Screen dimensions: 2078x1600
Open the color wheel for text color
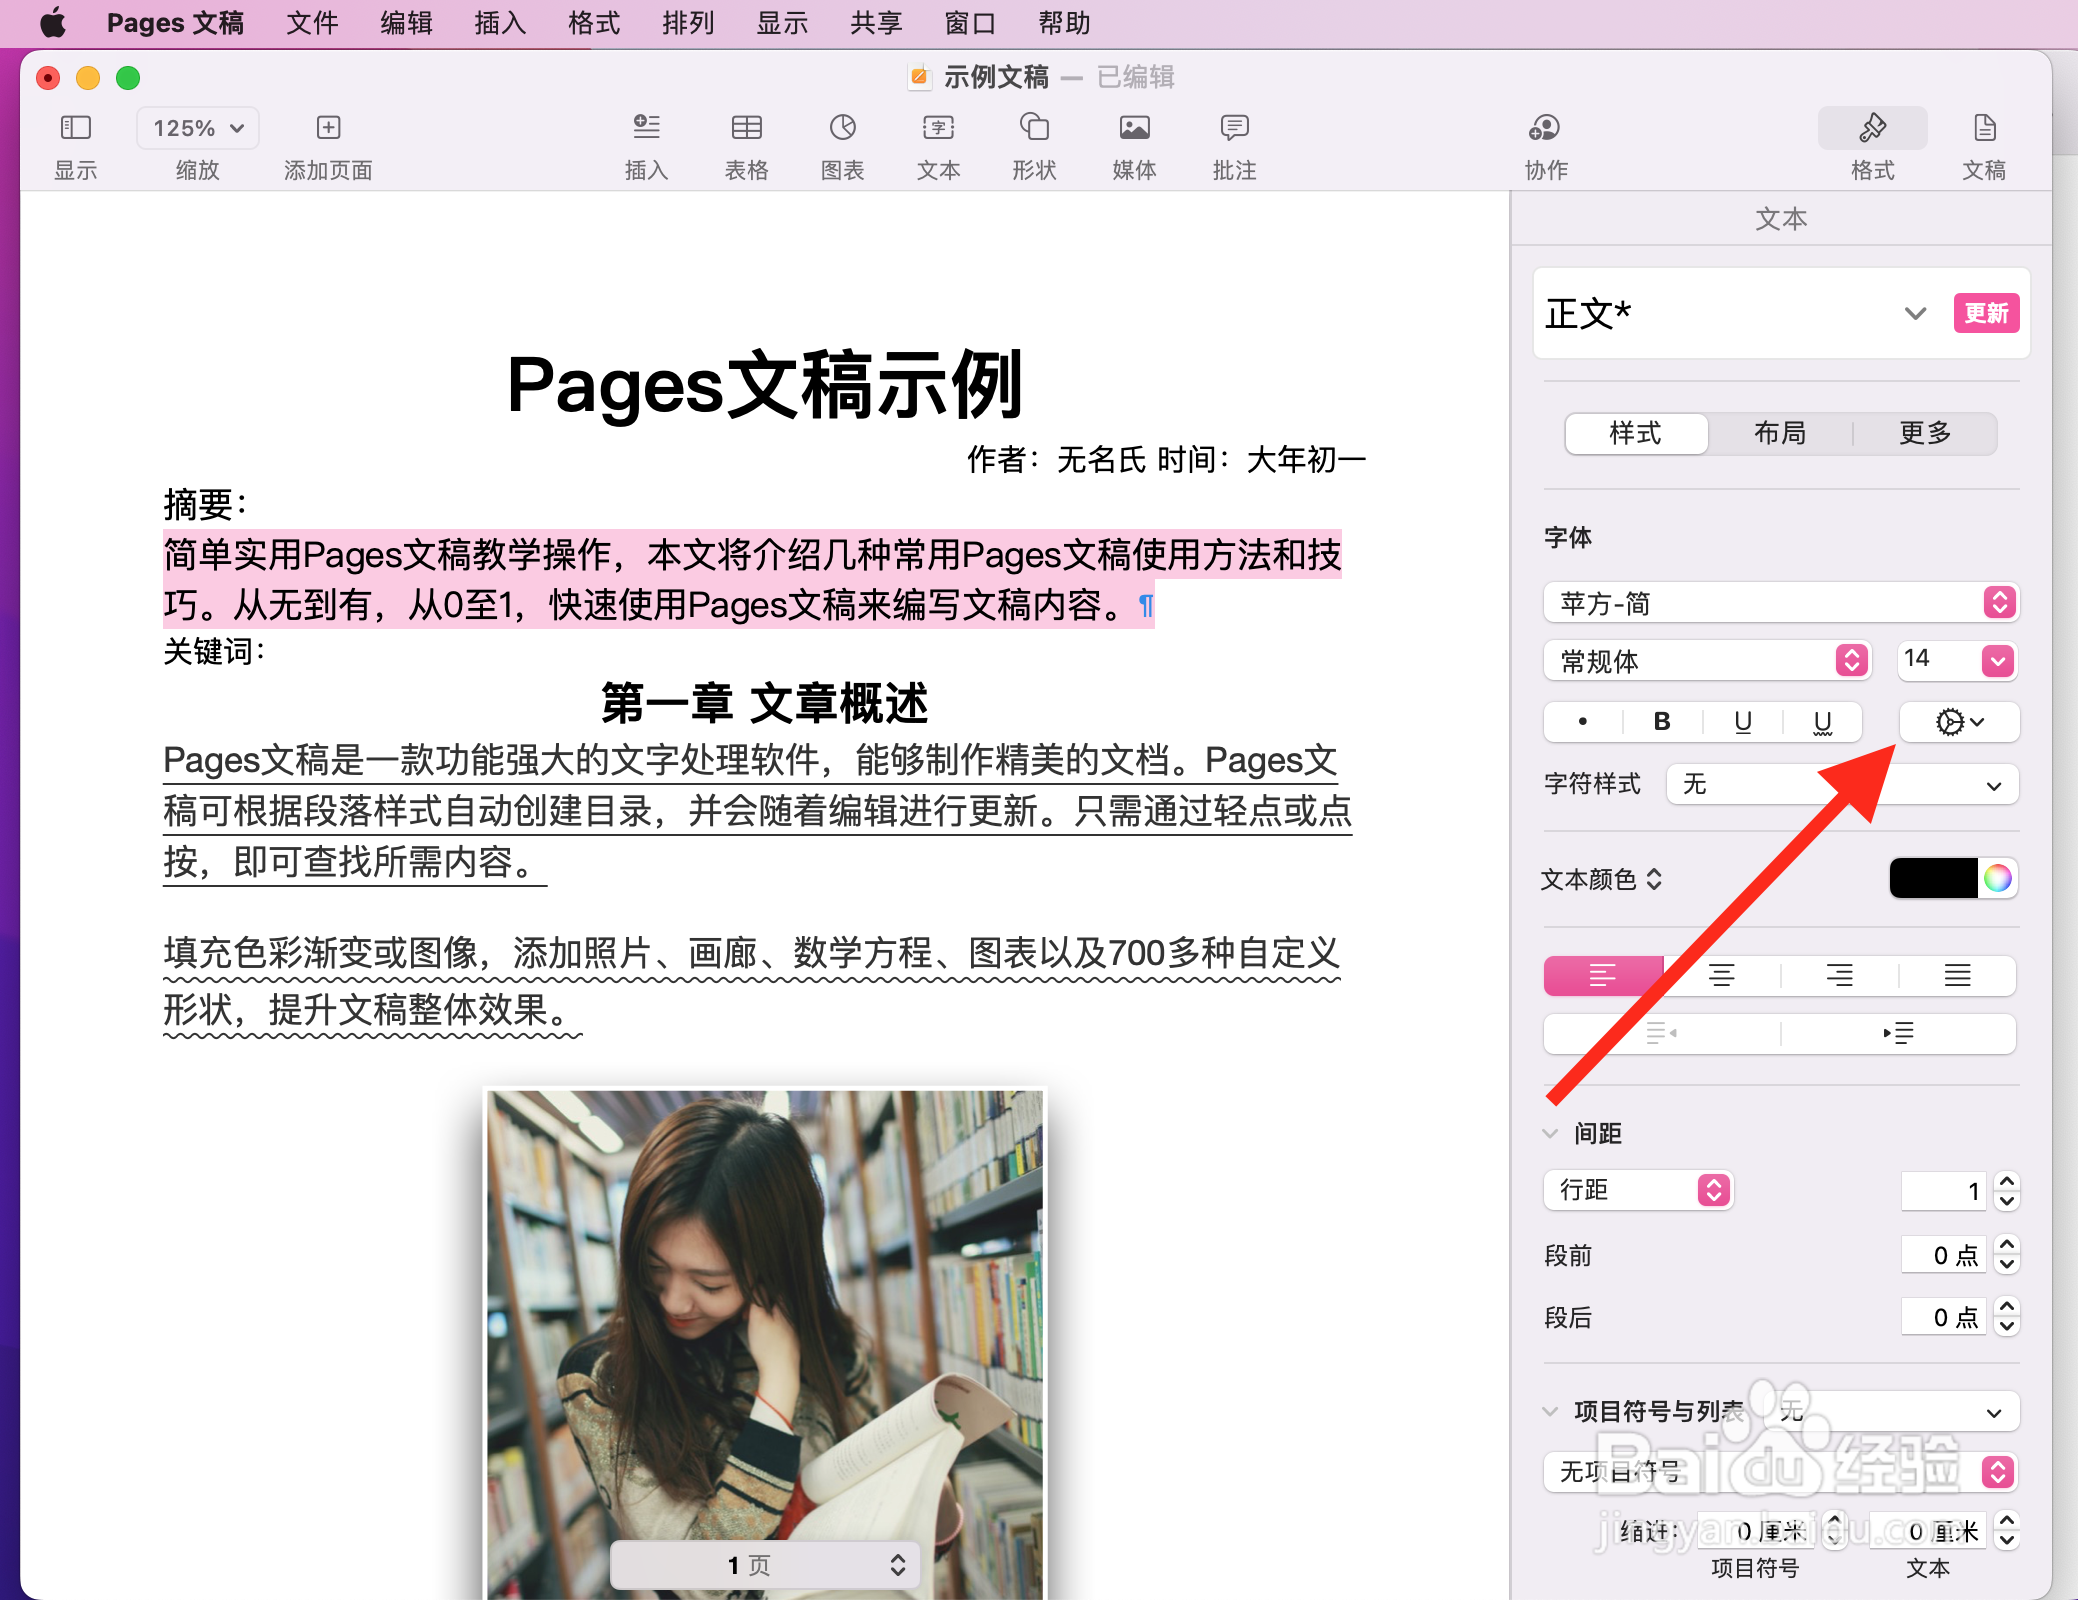click(x=1997, y=878)
